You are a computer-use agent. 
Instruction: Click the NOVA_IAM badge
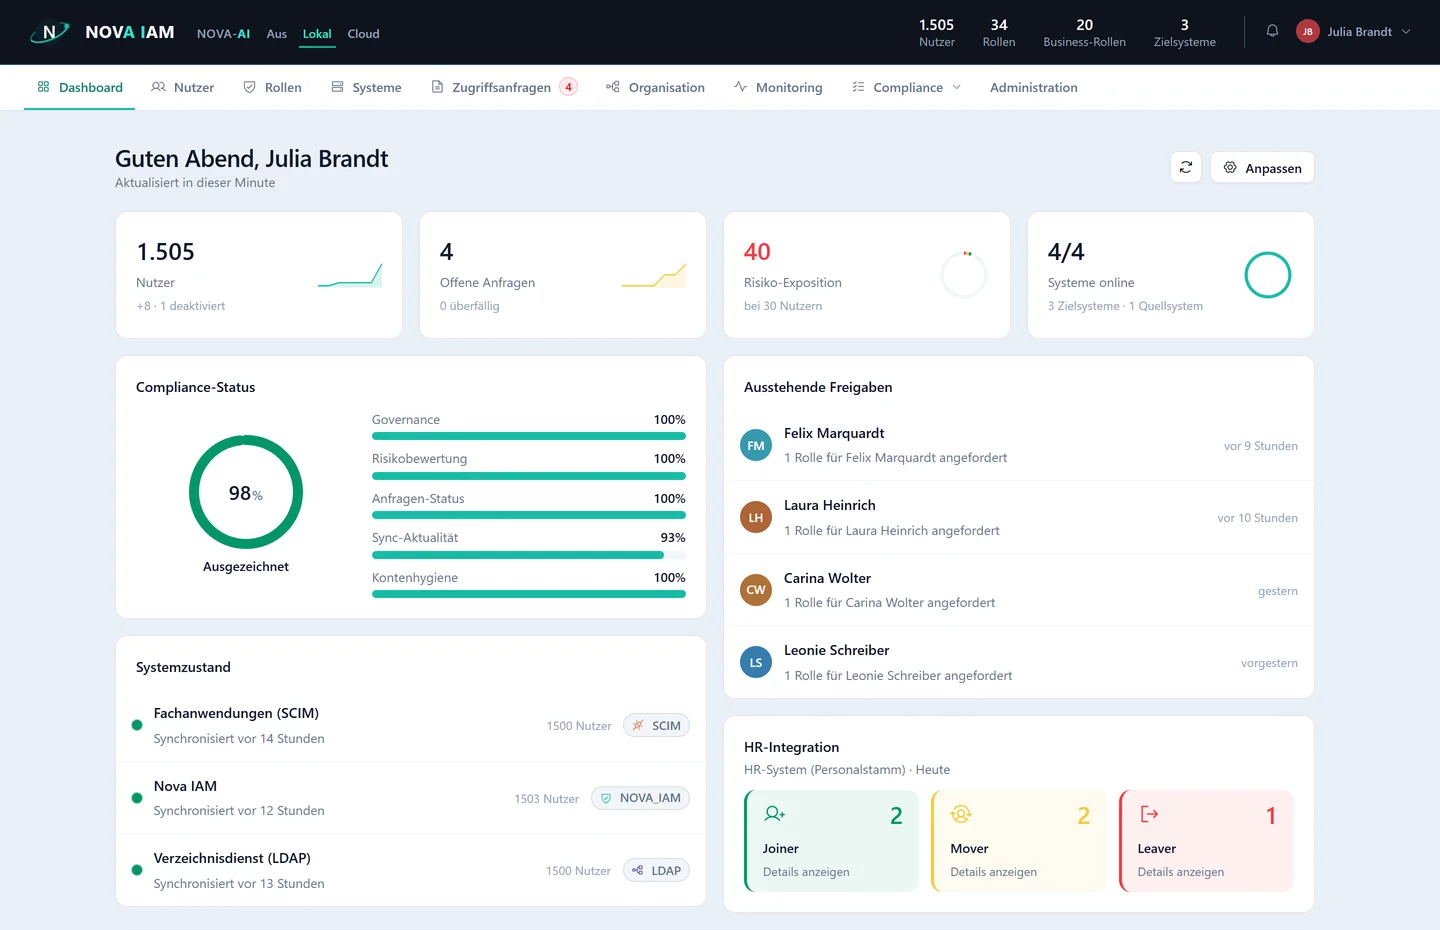click(640, 798)
